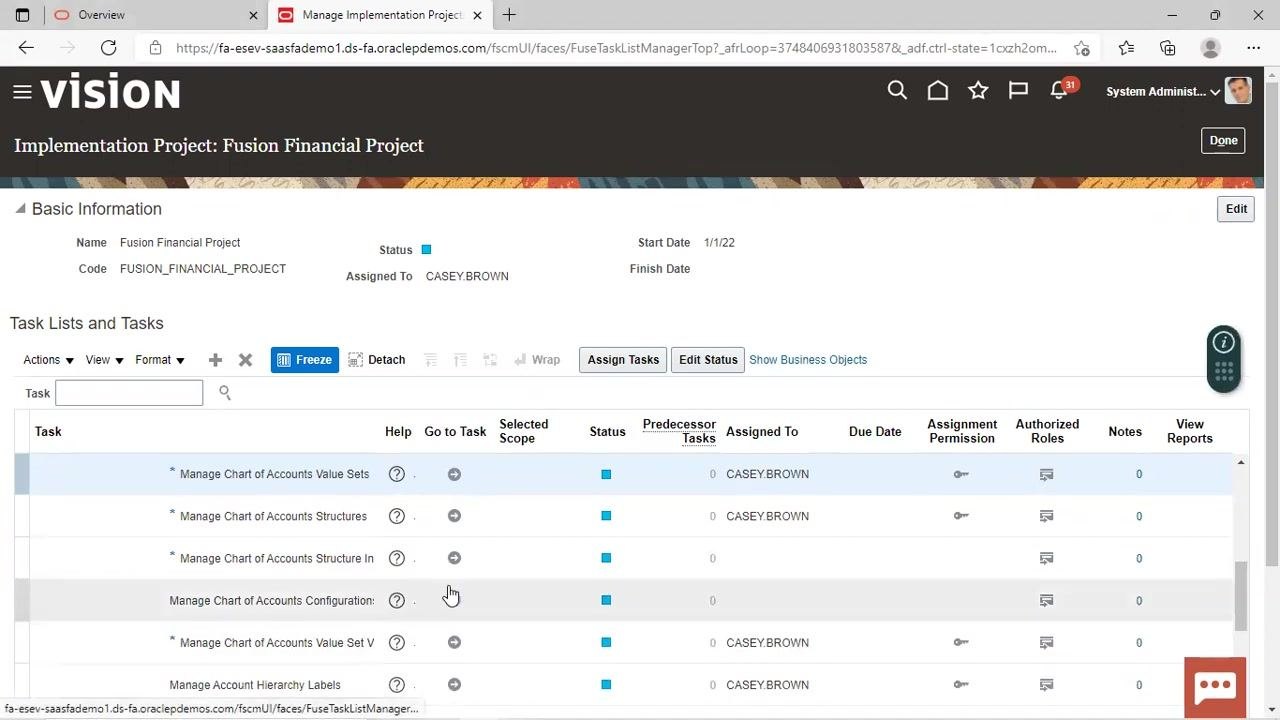Image resolution: width=1280 pixels, height=720 pixels.
Task: Open notes count for Manage Chart of Accounts Value Sets
Action: point(1139,474)
